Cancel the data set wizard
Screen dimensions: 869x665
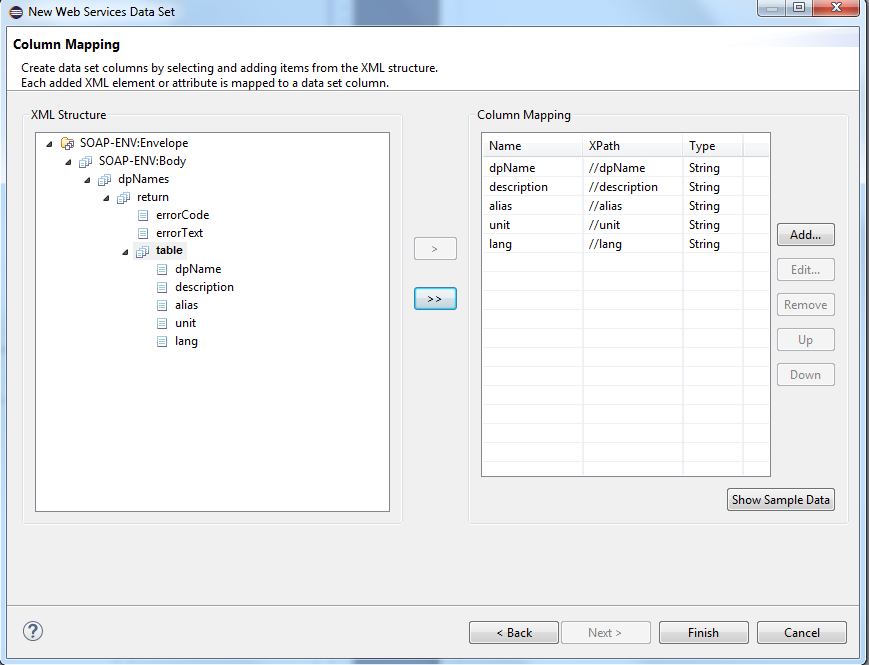pyautogui.click(x=801, y=633)
